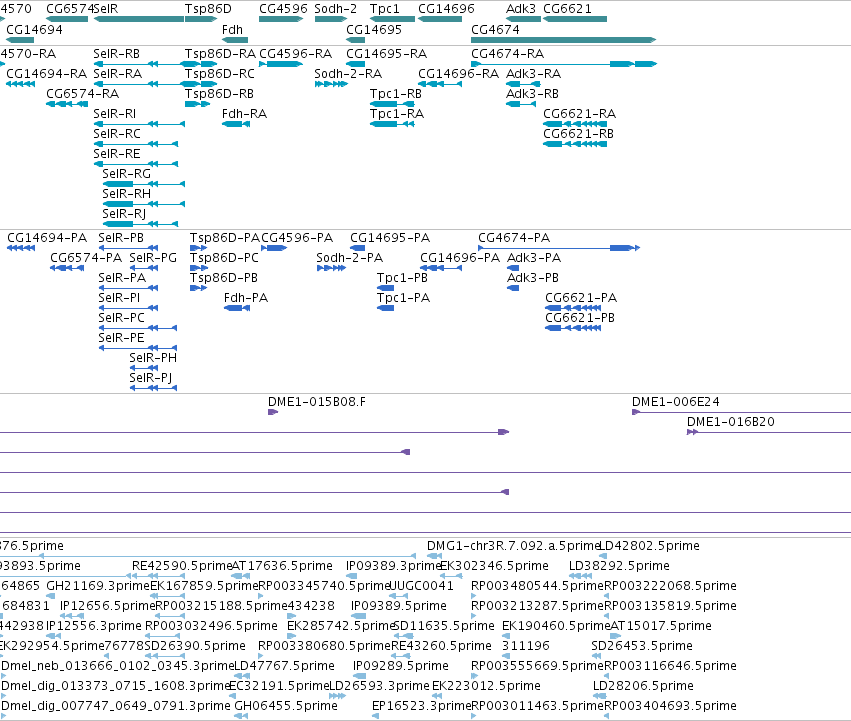Click protein SelR-PH label
Image resolution: width=851 pixels, height=721 pixels.
153,358
